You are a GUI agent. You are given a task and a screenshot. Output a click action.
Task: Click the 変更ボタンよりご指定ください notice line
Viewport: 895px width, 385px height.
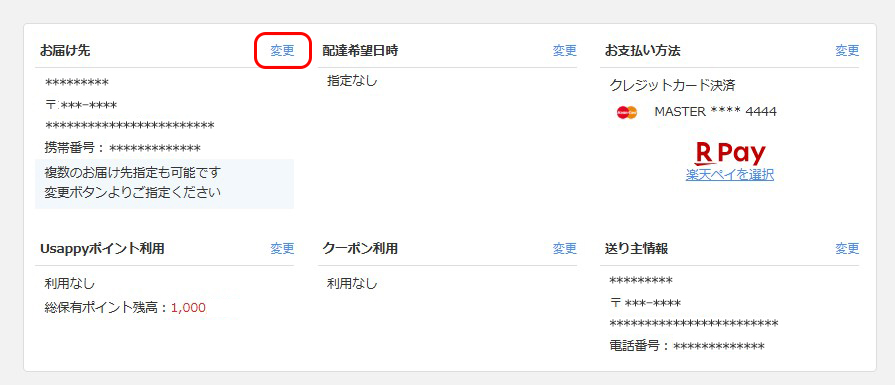point(132,193)
